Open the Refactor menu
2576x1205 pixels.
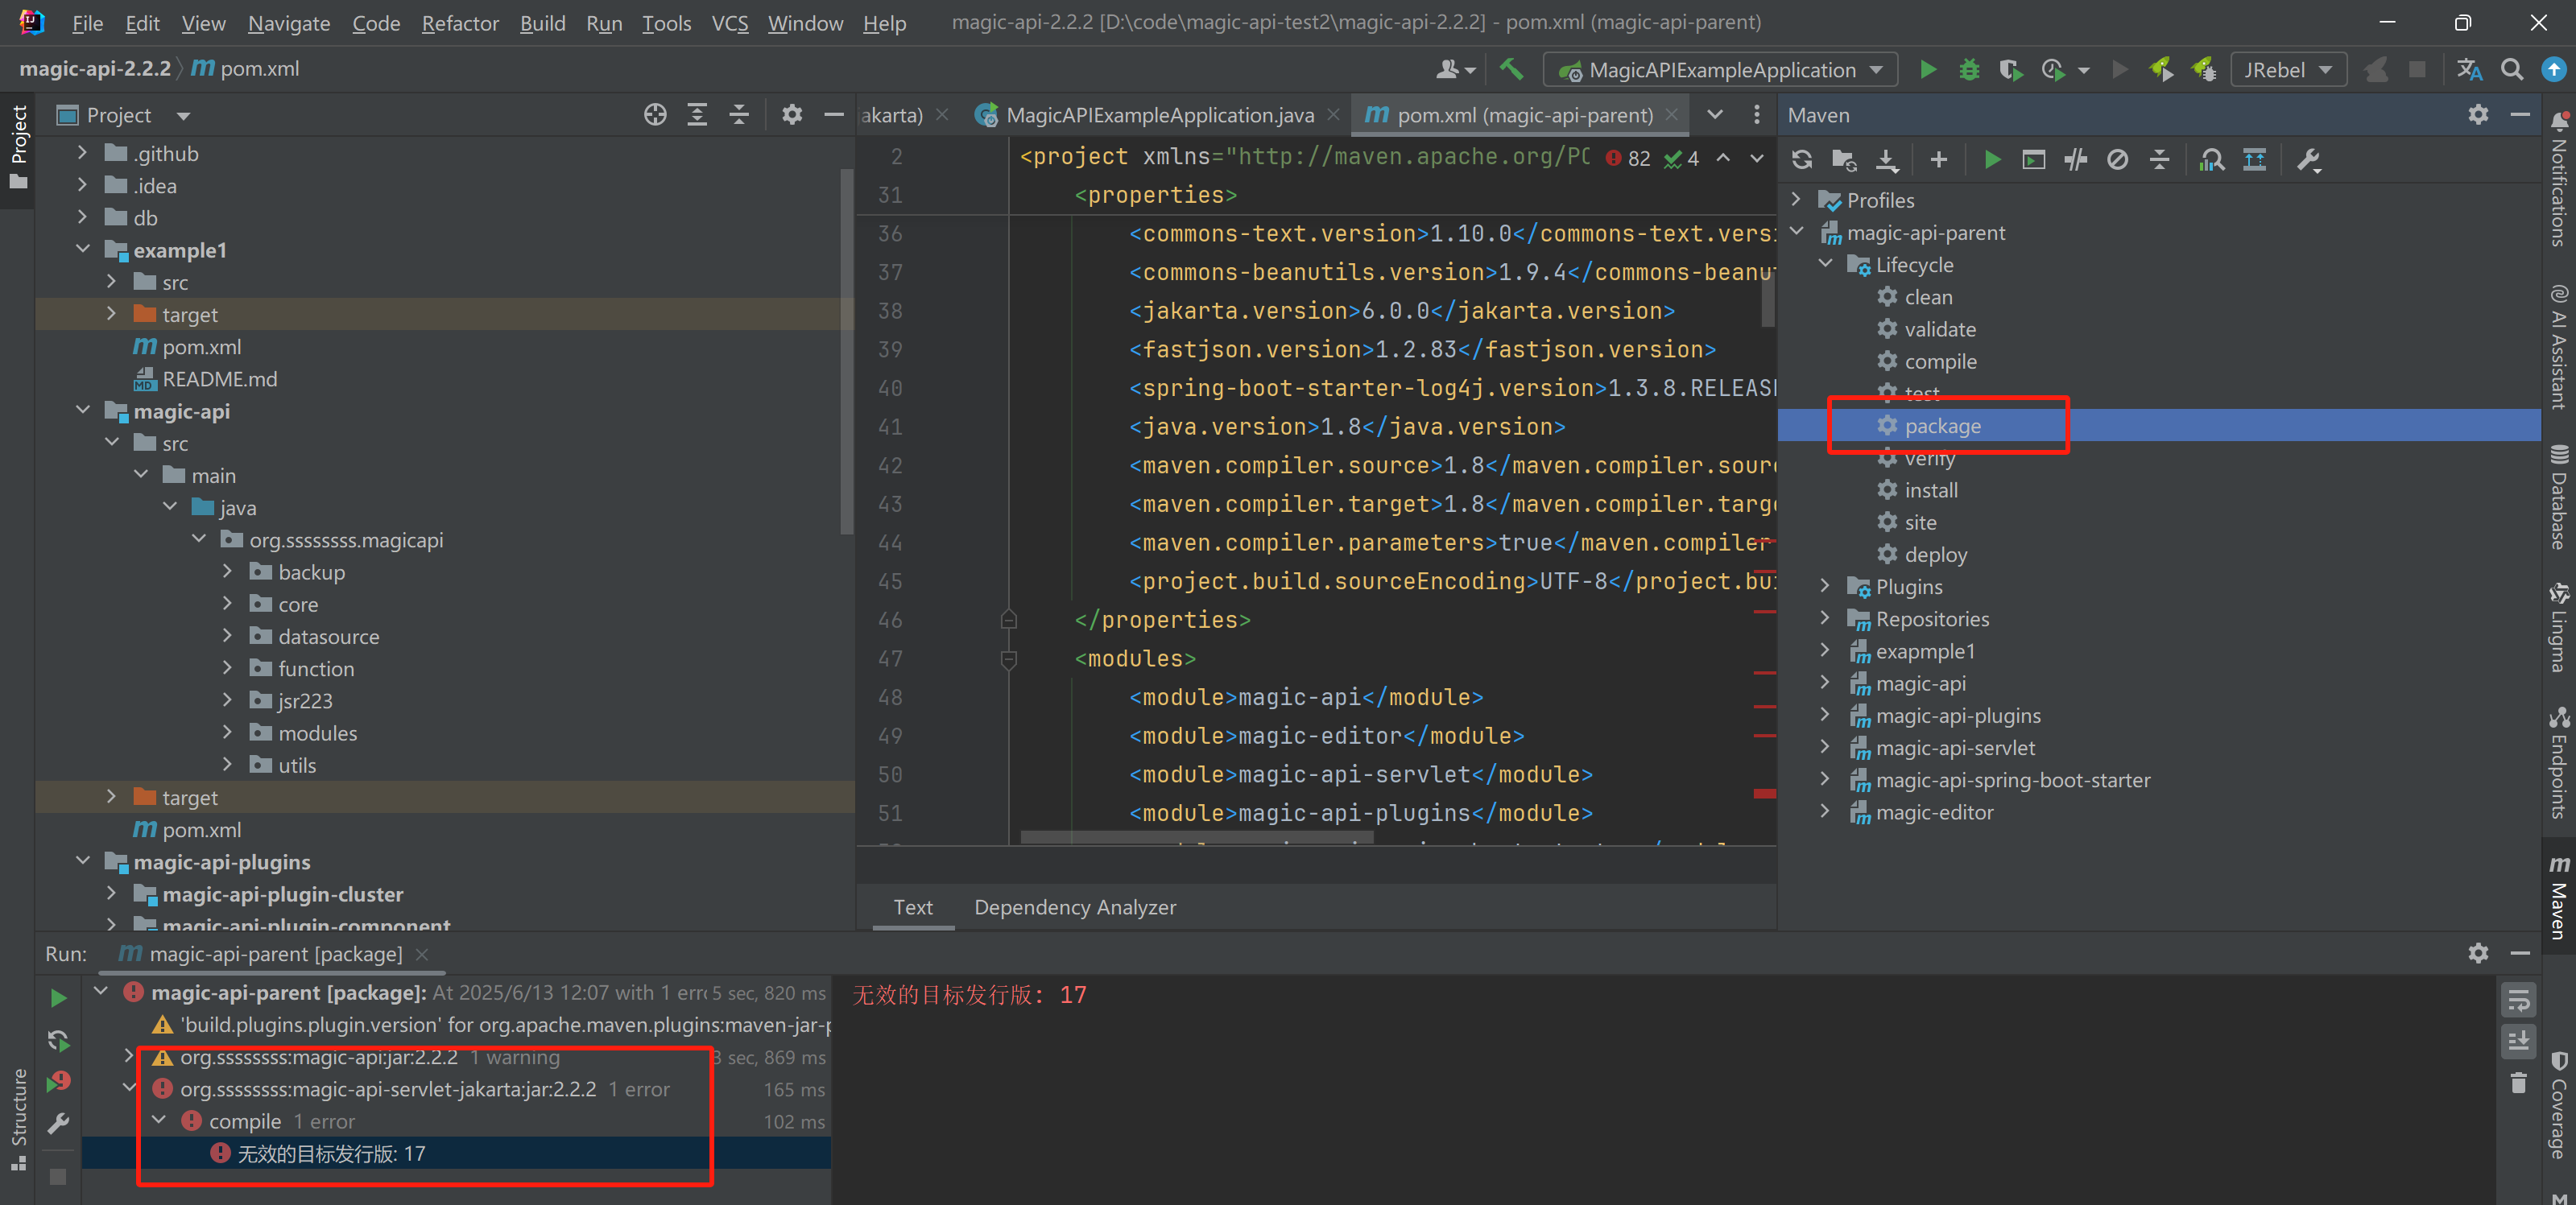[459, 23]
